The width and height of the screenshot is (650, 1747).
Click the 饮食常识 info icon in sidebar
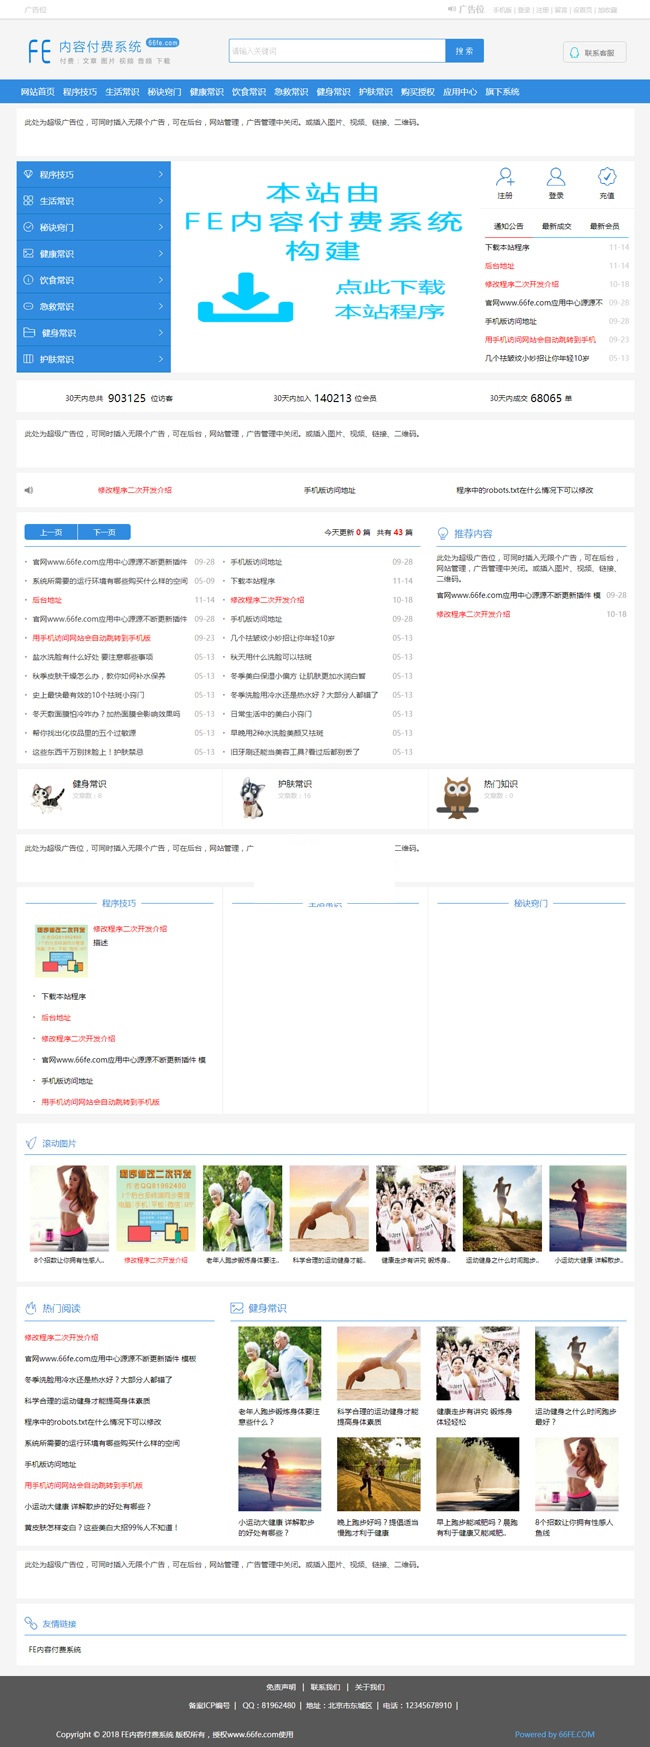tap(28, 280)
